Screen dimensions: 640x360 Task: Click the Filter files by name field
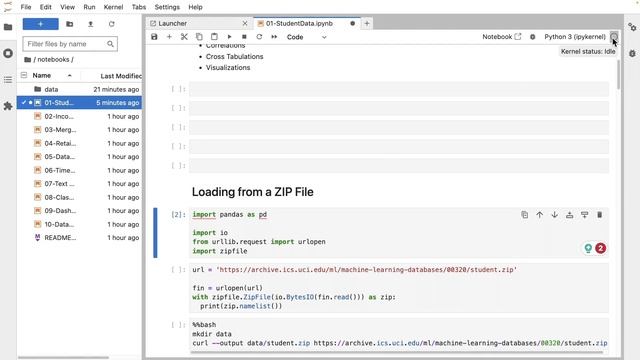click(70, 44)
